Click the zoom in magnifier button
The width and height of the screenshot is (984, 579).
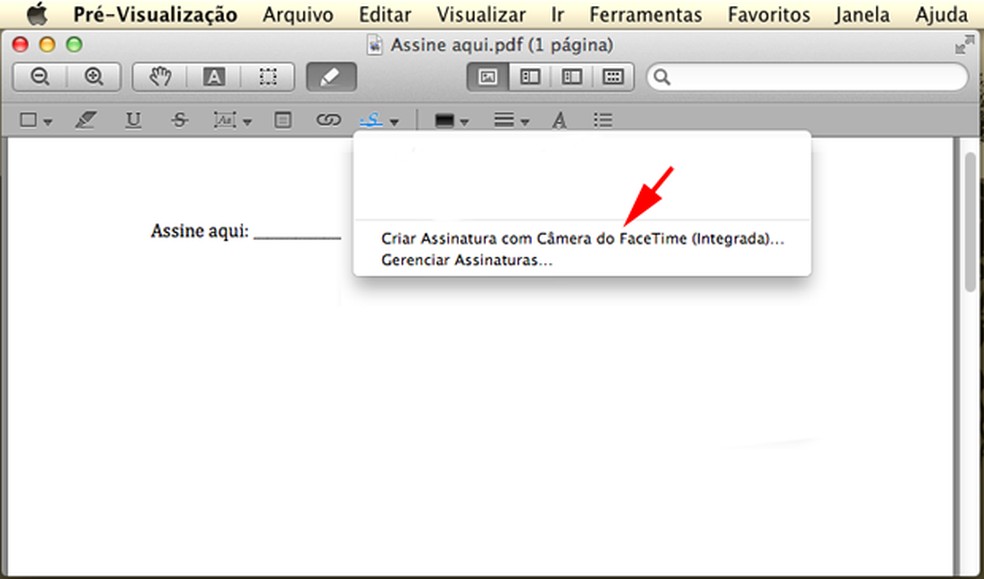[x=94, y=77]
